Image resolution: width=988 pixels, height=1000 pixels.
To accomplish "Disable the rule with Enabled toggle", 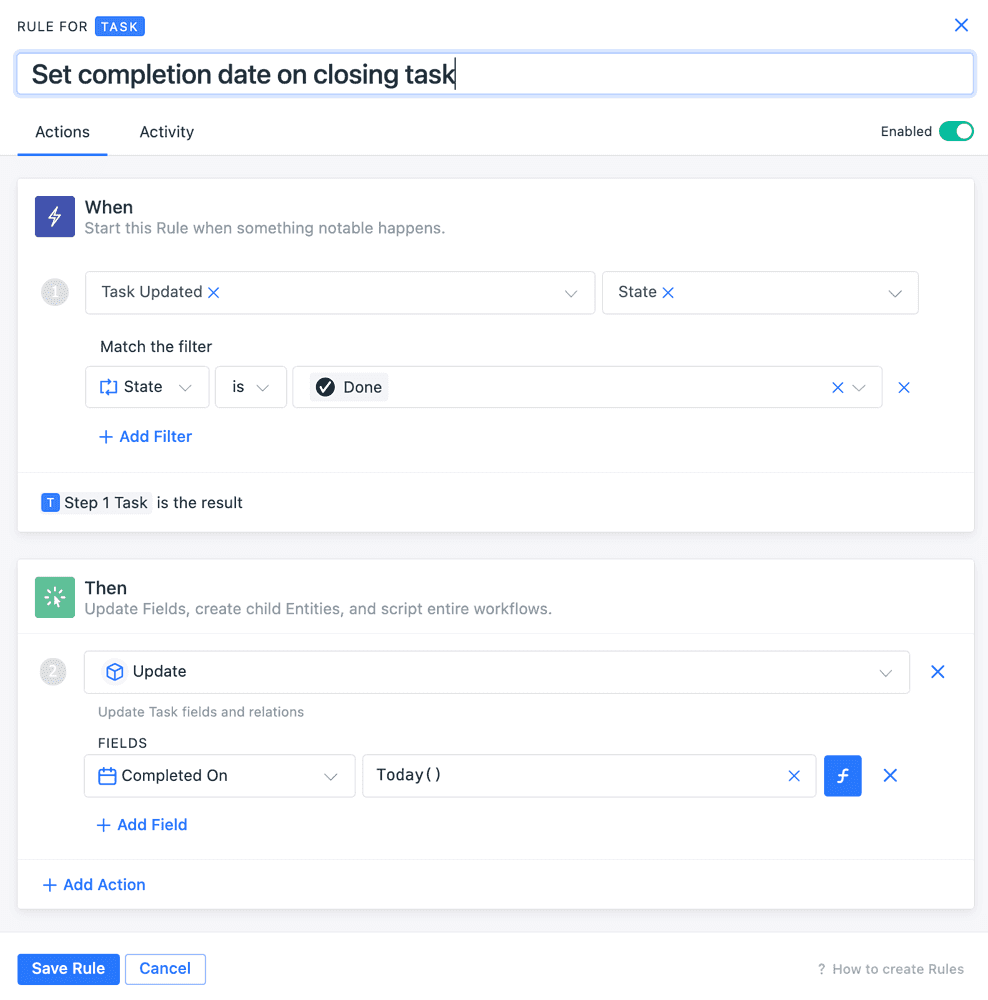I will [x=956, y=132].
